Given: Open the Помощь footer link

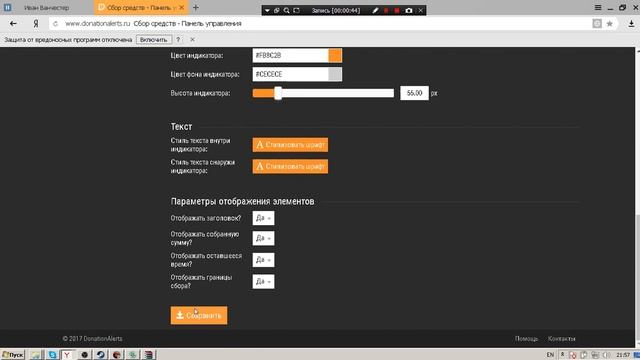Looking at the screenshot, I should (x=526, y=339).
